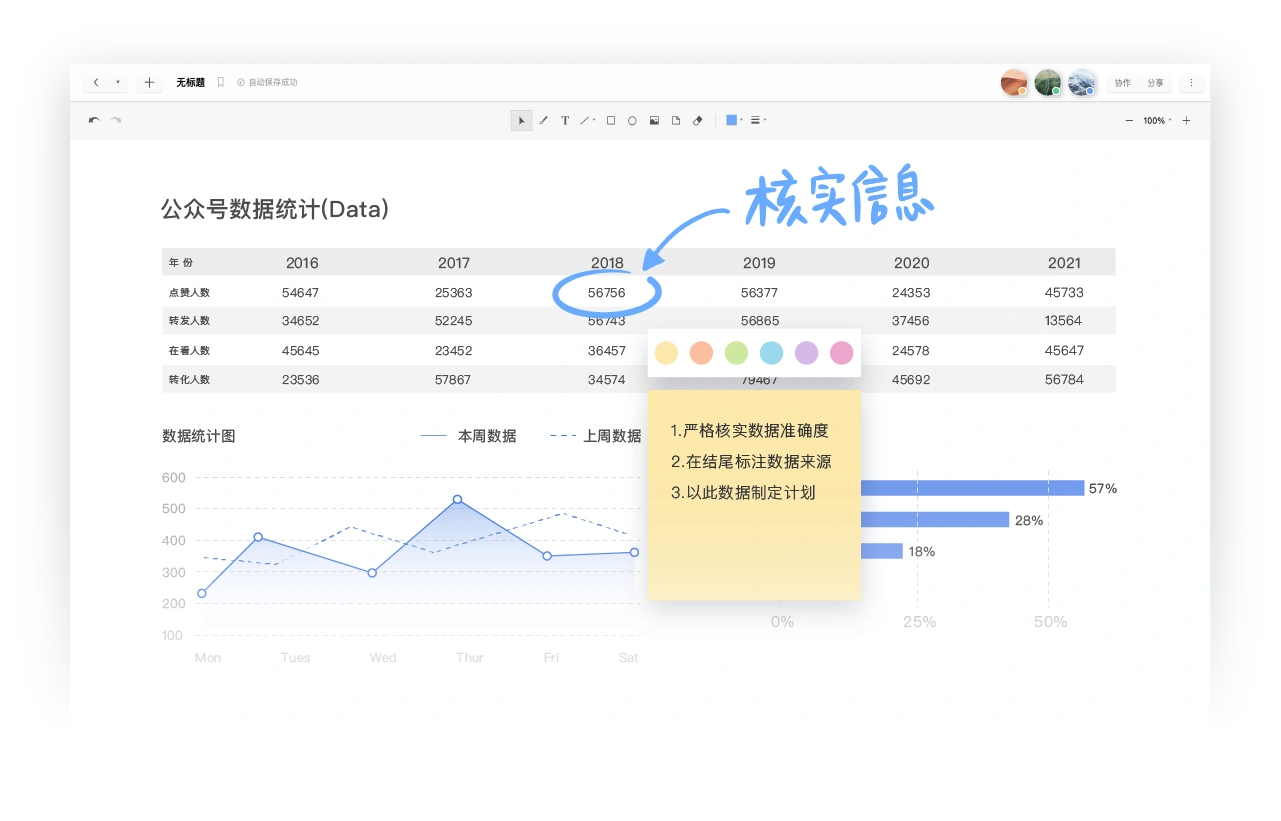Screen dimensions: 1281x821
Task: Select the Text tool
Action: (565, 121)
